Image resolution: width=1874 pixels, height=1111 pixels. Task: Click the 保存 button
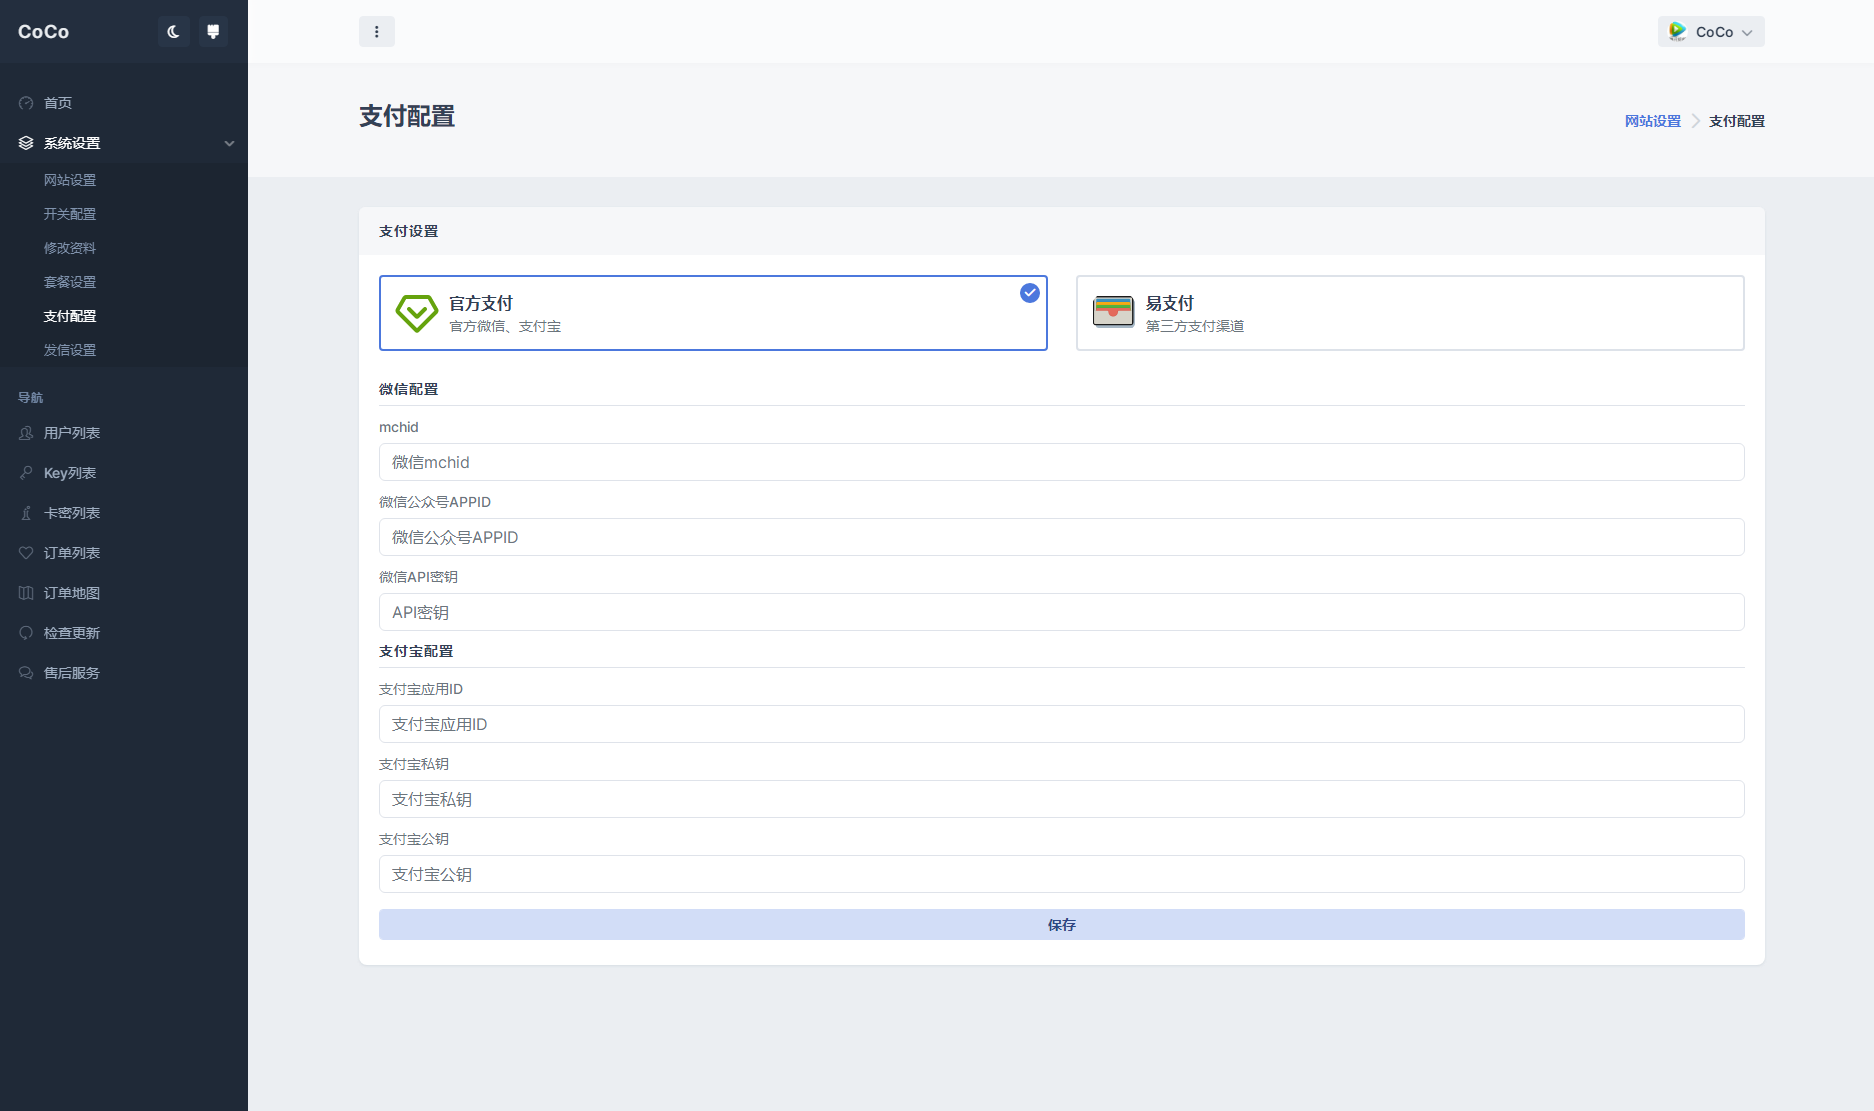(x=1061, y=925)
